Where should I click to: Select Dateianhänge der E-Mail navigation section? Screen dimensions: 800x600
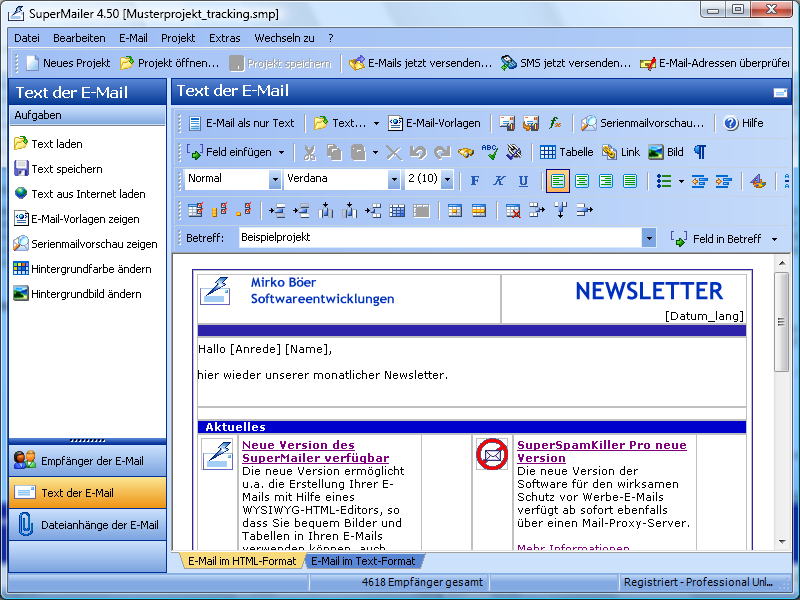[87, 525]
